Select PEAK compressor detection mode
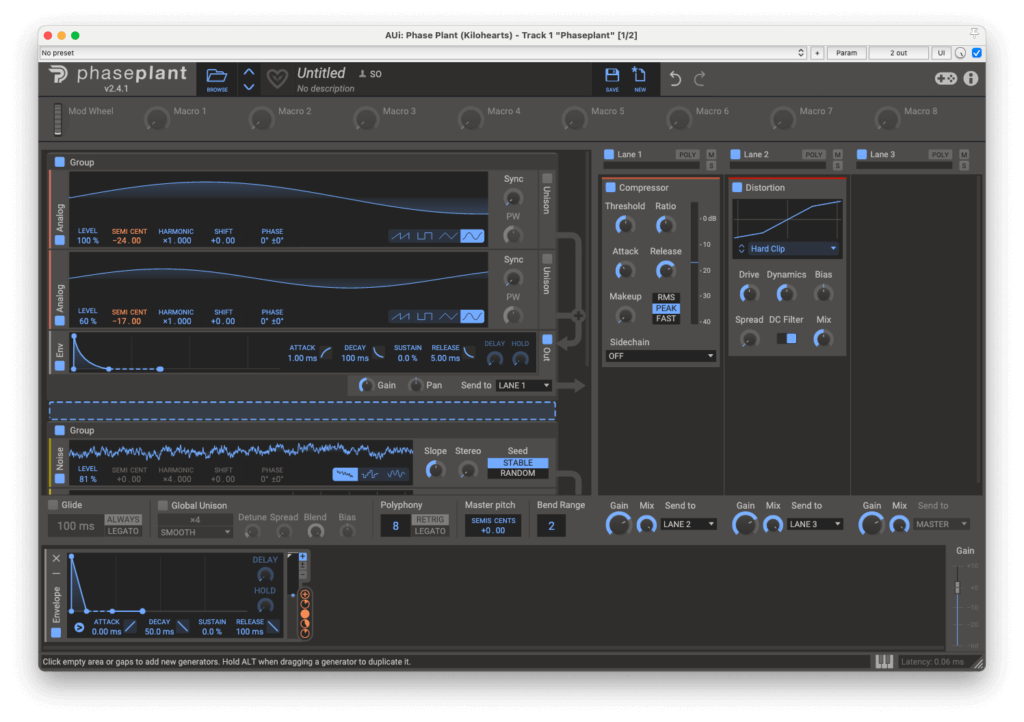This screenshot has width=1024, height=722. [x=666, y=308]
